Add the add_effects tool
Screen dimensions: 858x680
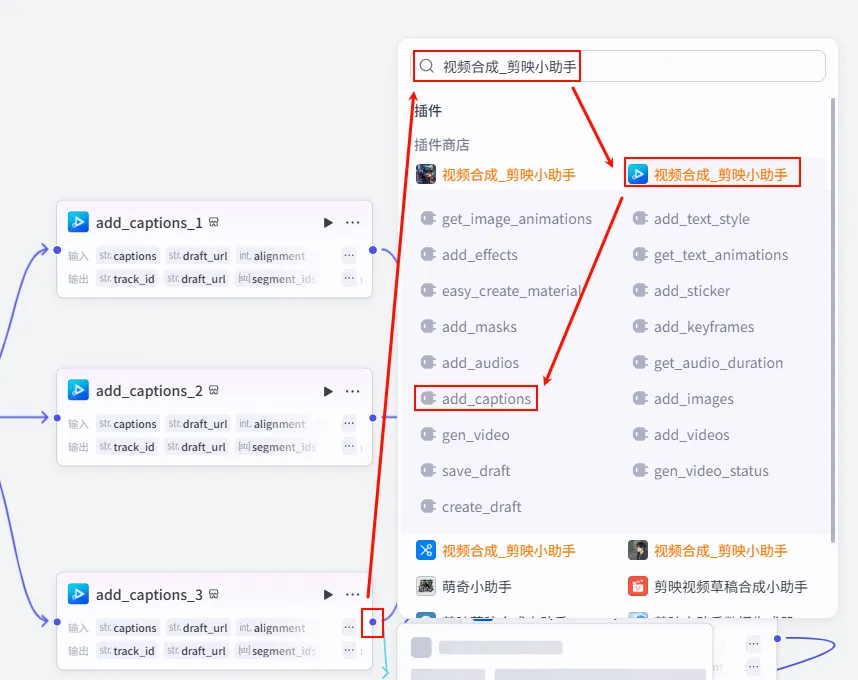click(x=469, y=255)
